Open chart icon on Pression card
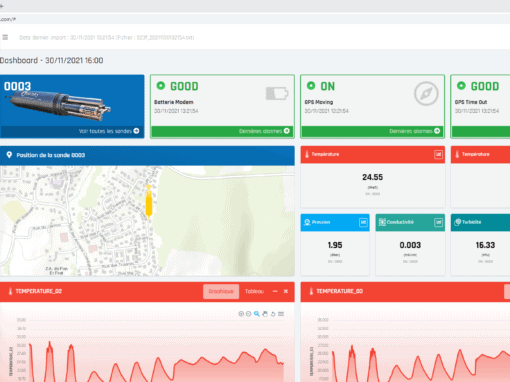The width and height of the screenshot is (510, 382). [x=363, y=222]
